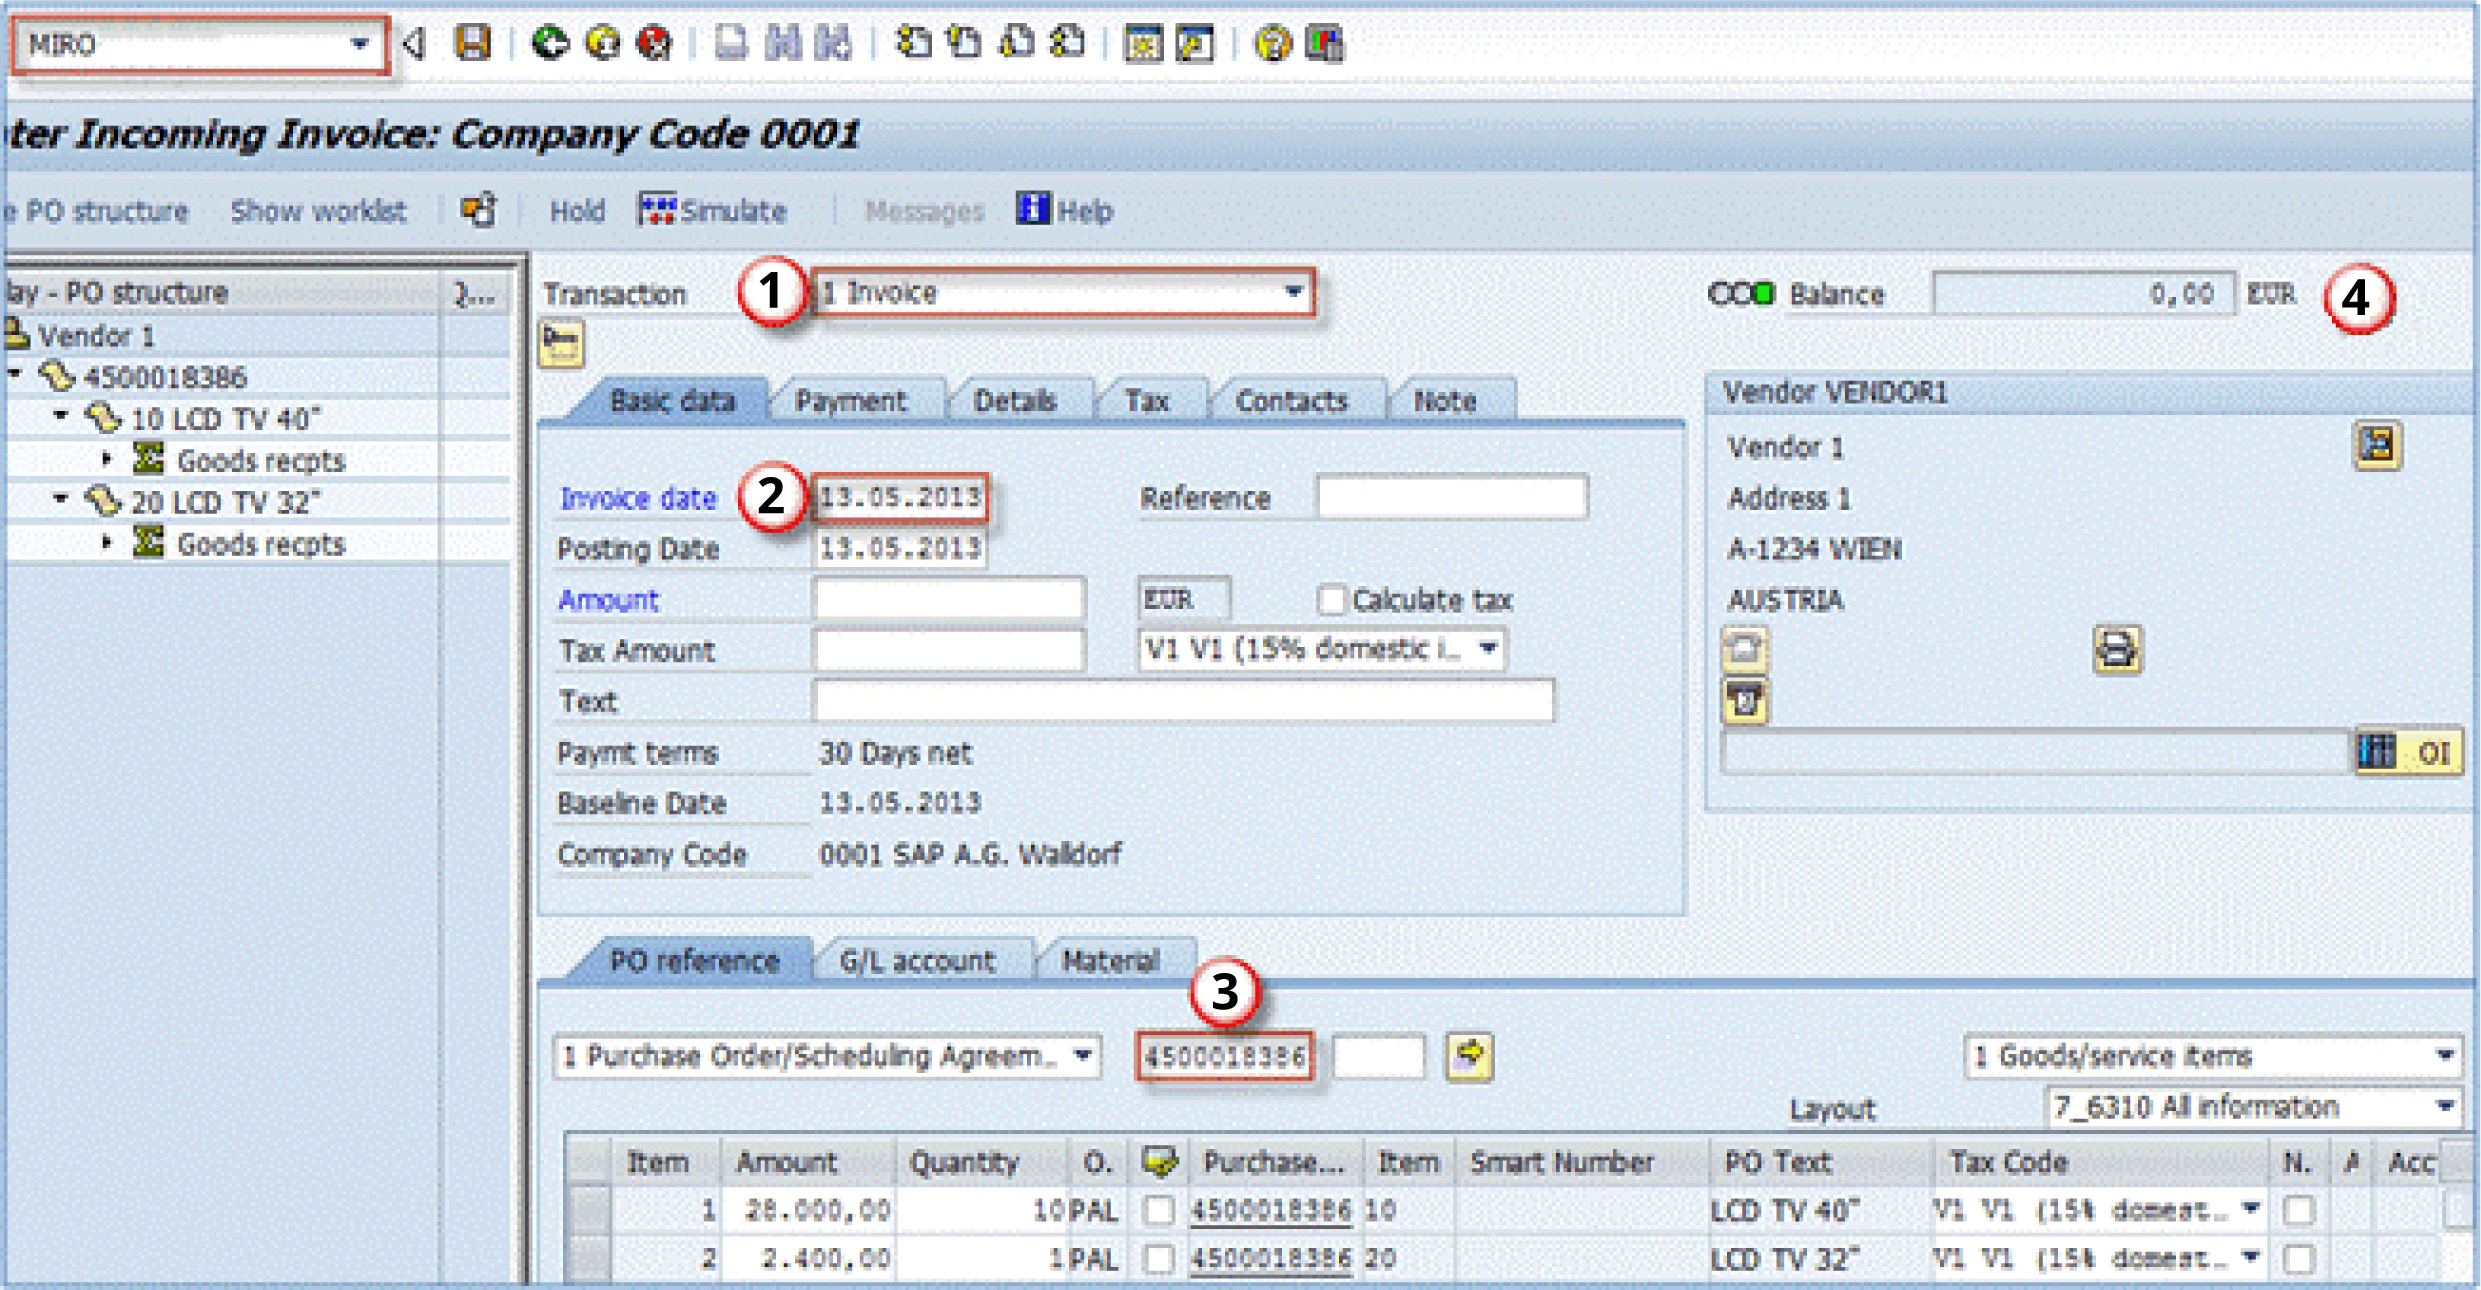Click the Customize Local Layout icon

tap(1325, 43)
